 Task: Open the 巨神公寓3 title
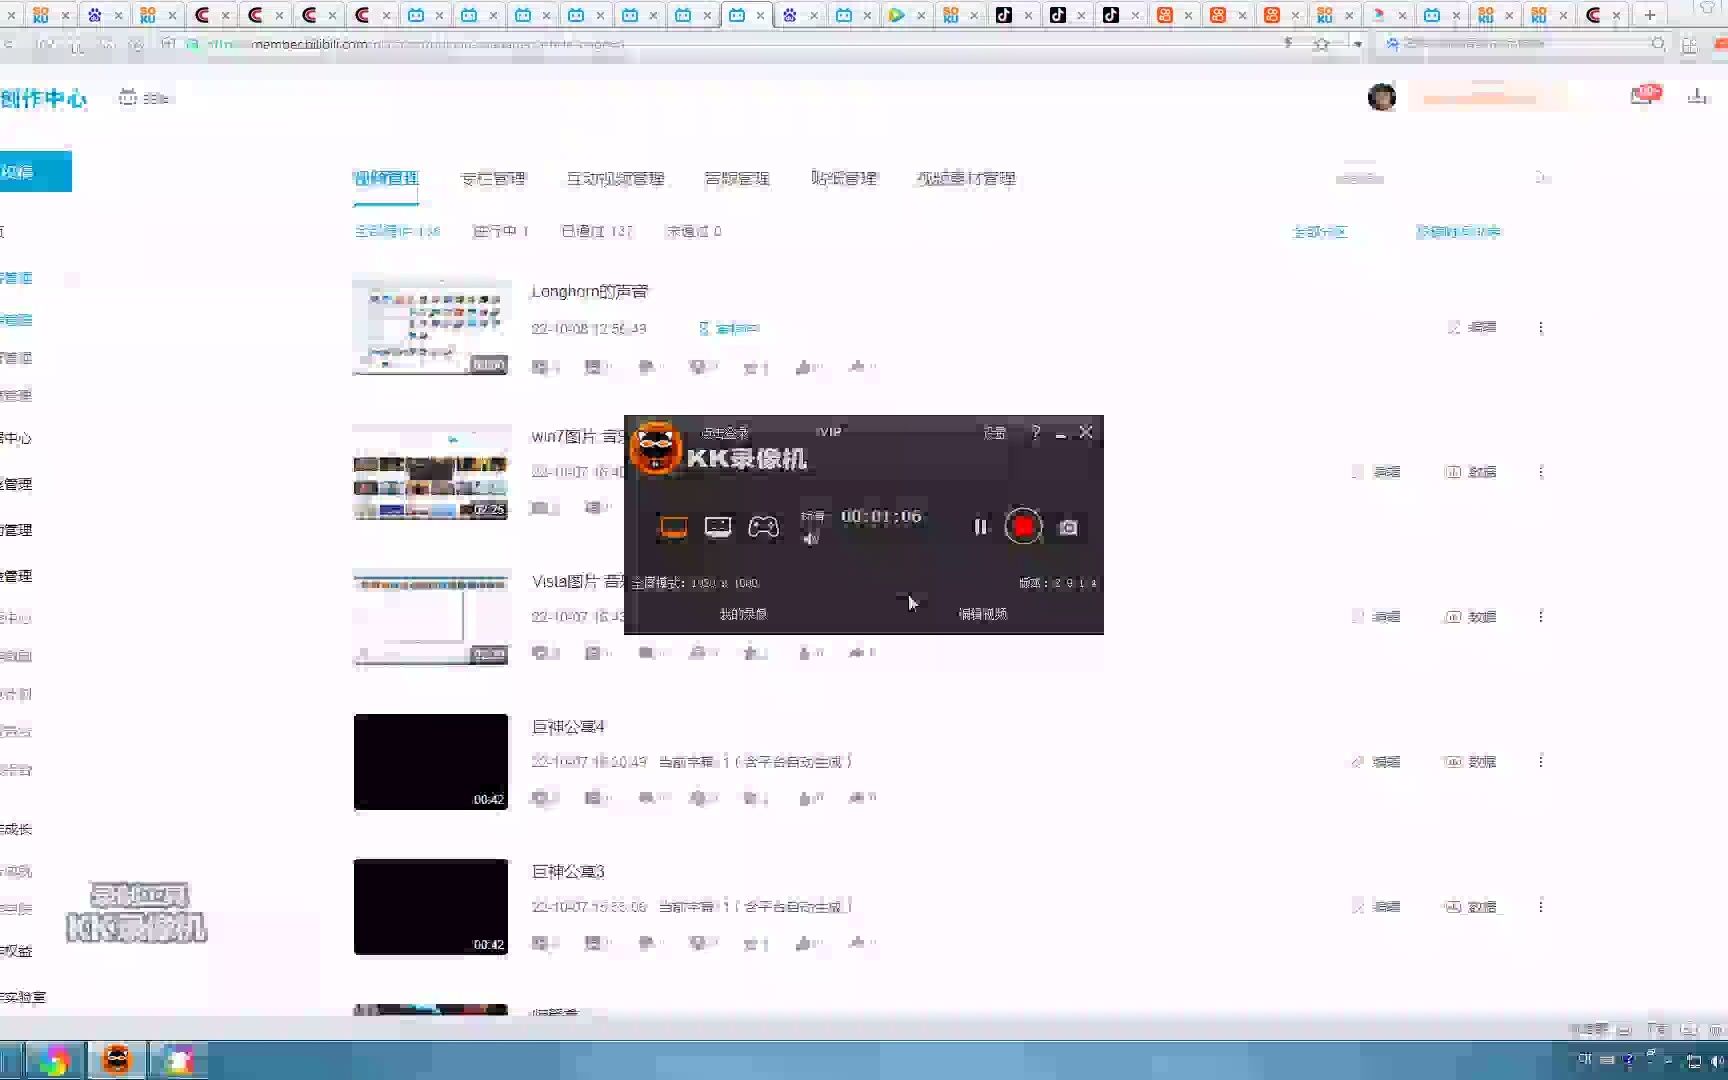click(x=568, y=871)
